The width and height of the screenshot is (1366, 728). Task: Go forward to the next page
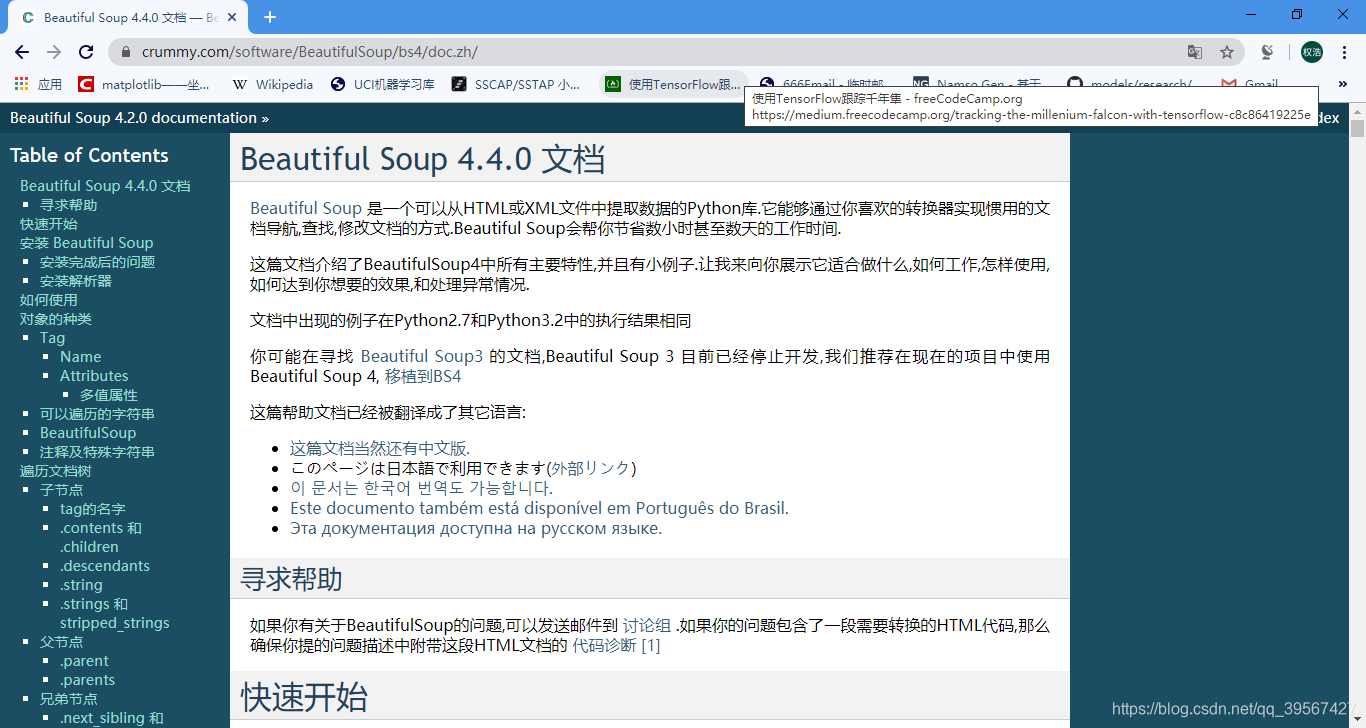[x=54, y=52]
